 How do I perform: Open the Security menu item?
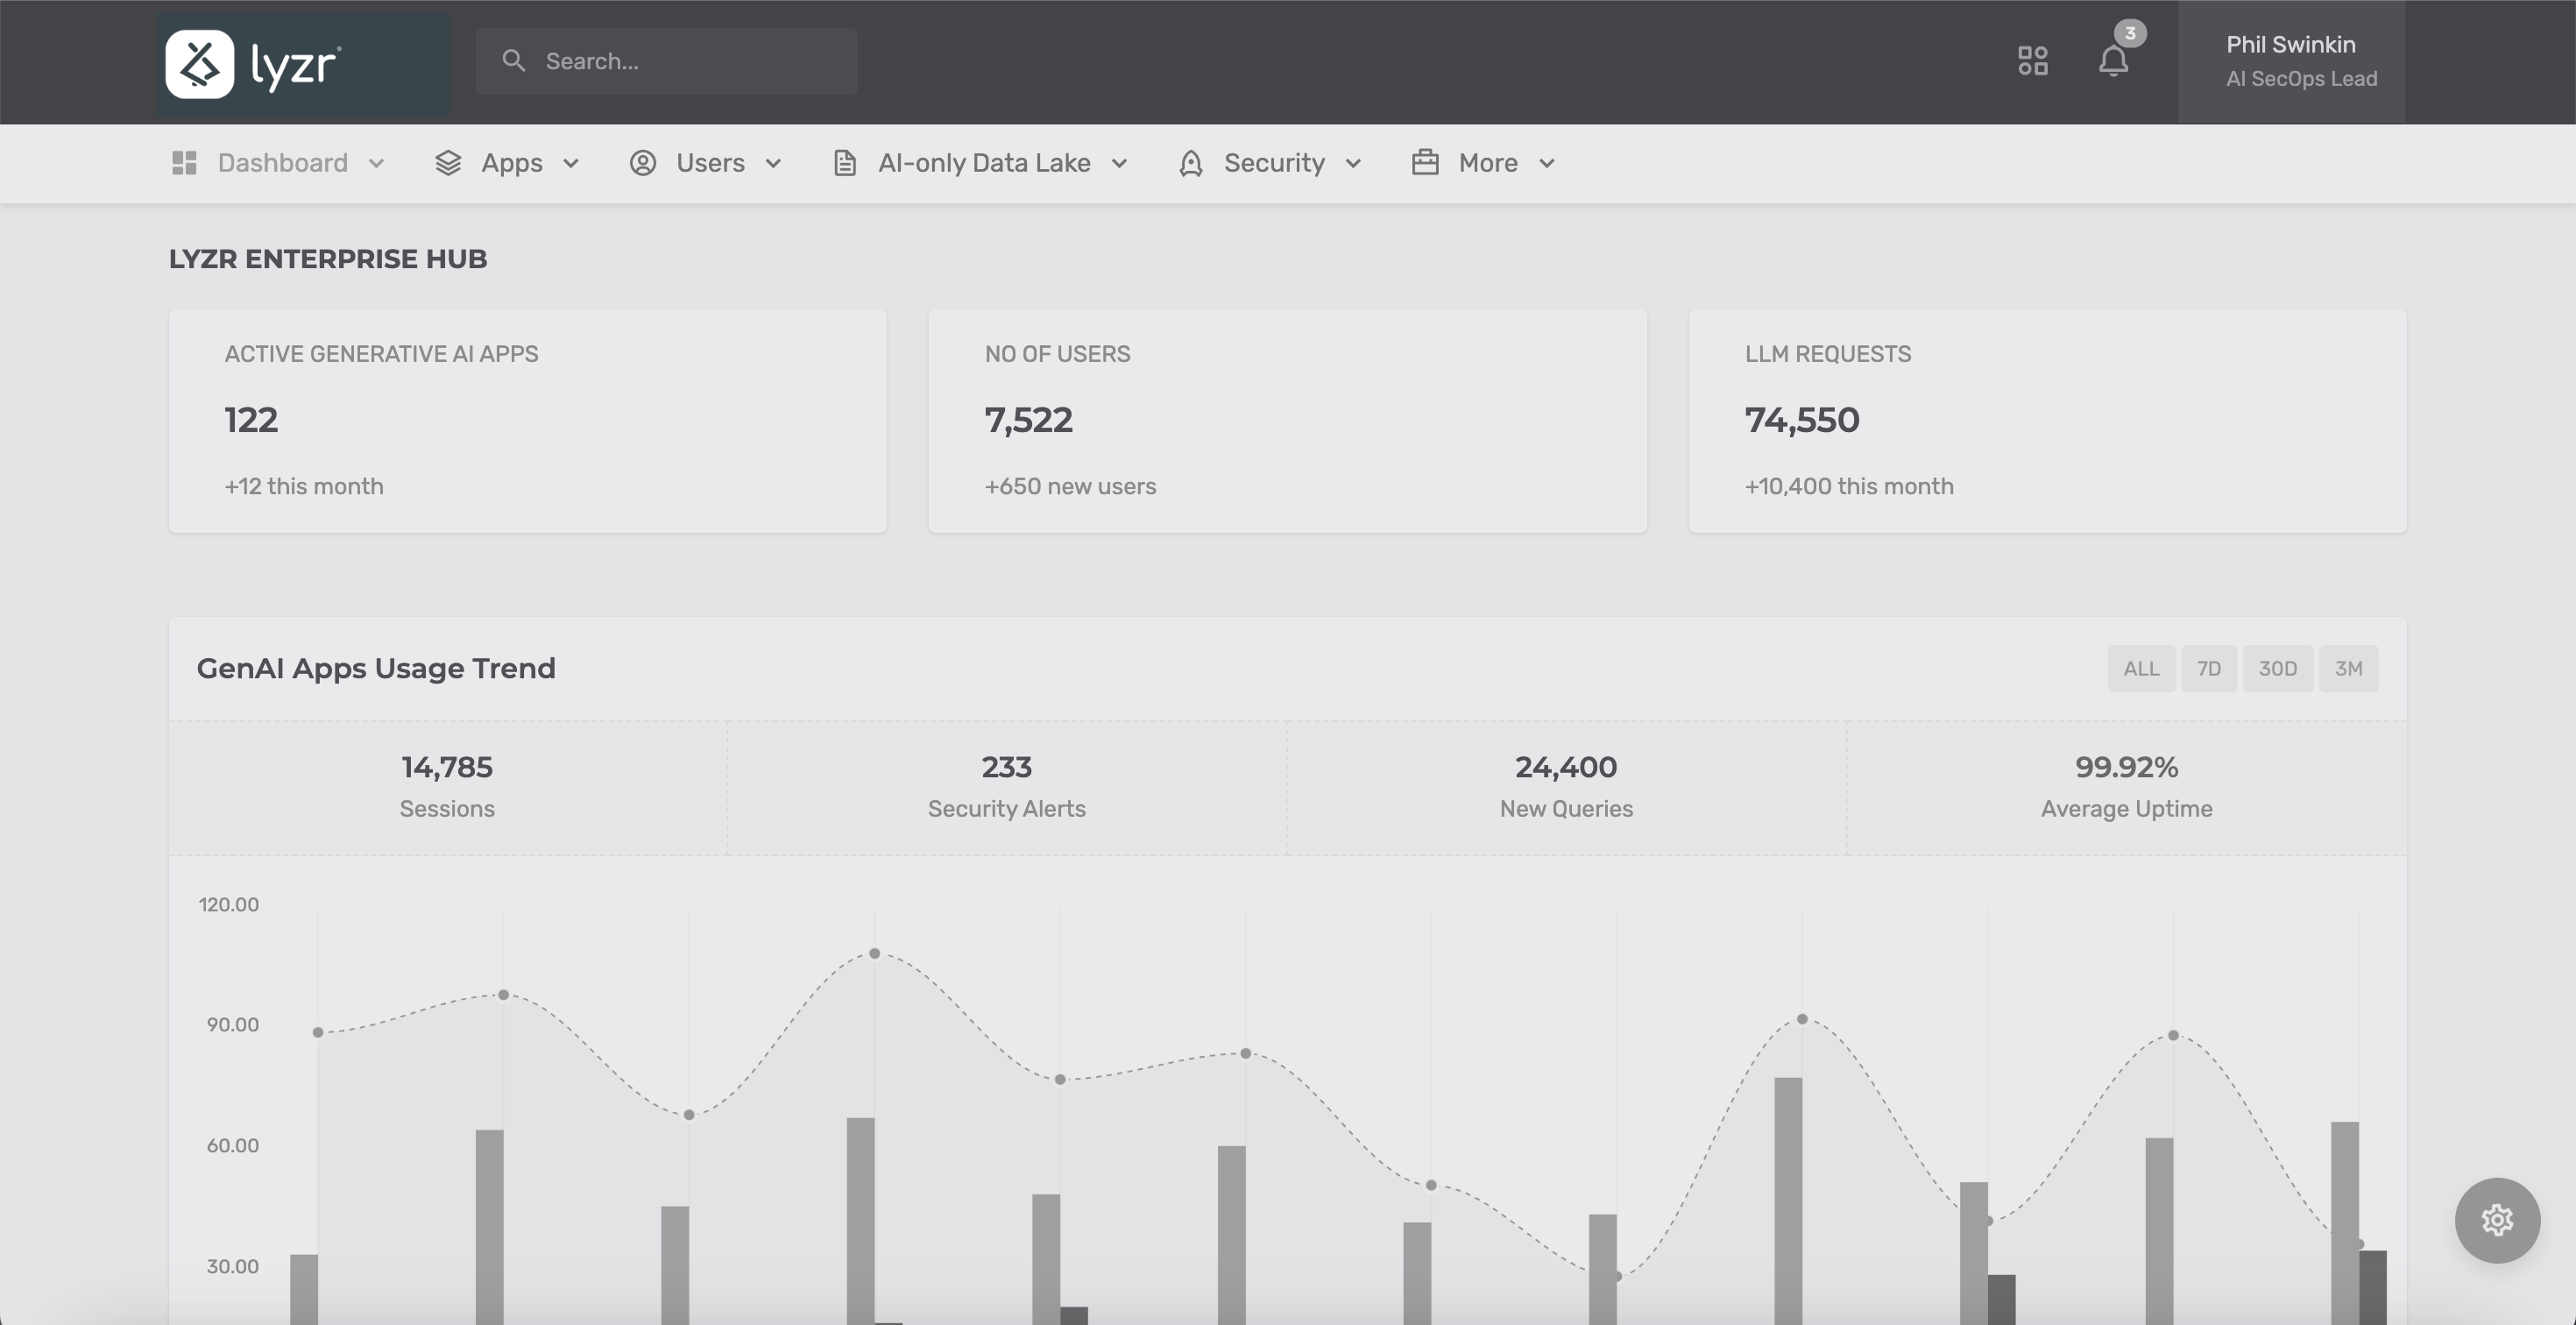1274,162
